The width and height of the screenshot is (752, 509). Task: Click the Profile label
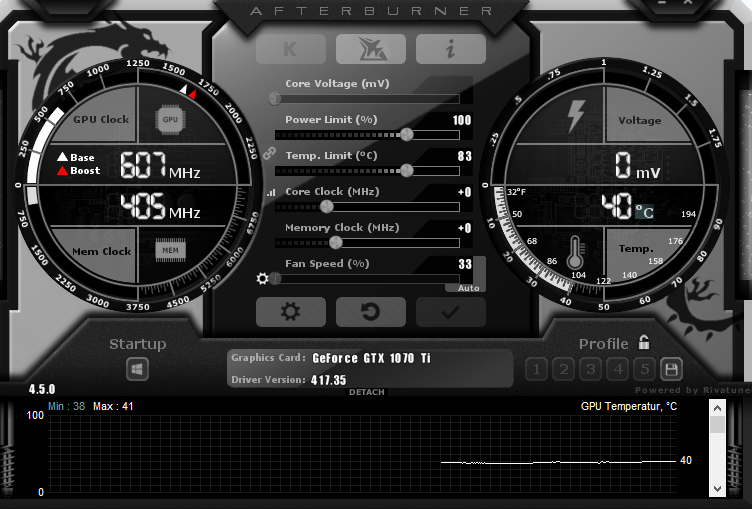click(603, 344)
